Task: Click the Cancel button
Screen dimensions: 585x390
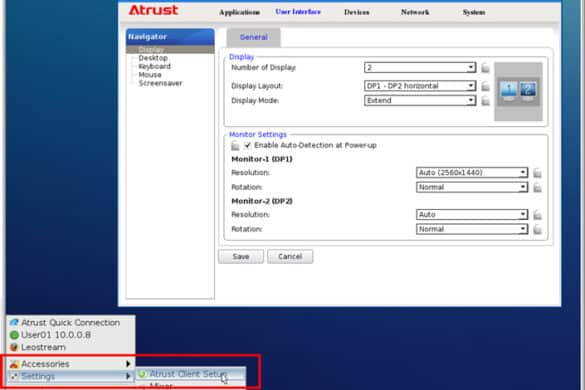Action: 290,256
